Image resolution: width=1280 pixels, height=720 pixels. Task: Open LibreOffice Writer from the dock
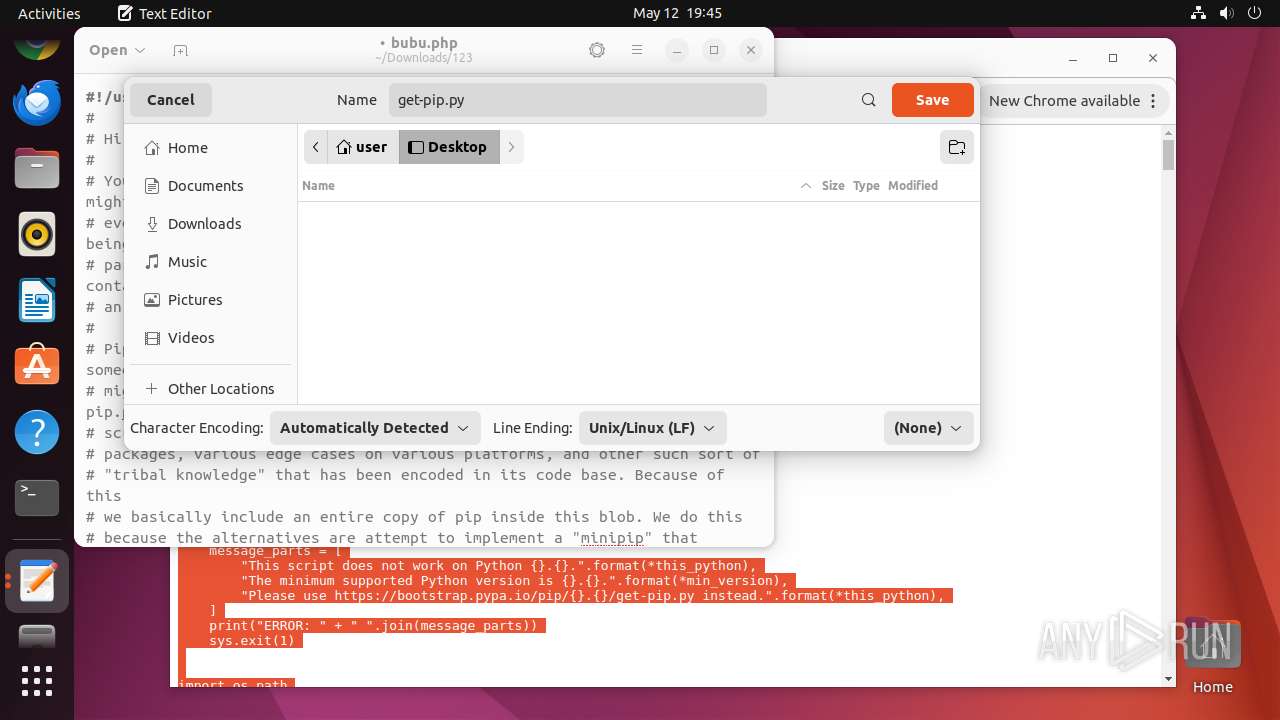[37, 300]
